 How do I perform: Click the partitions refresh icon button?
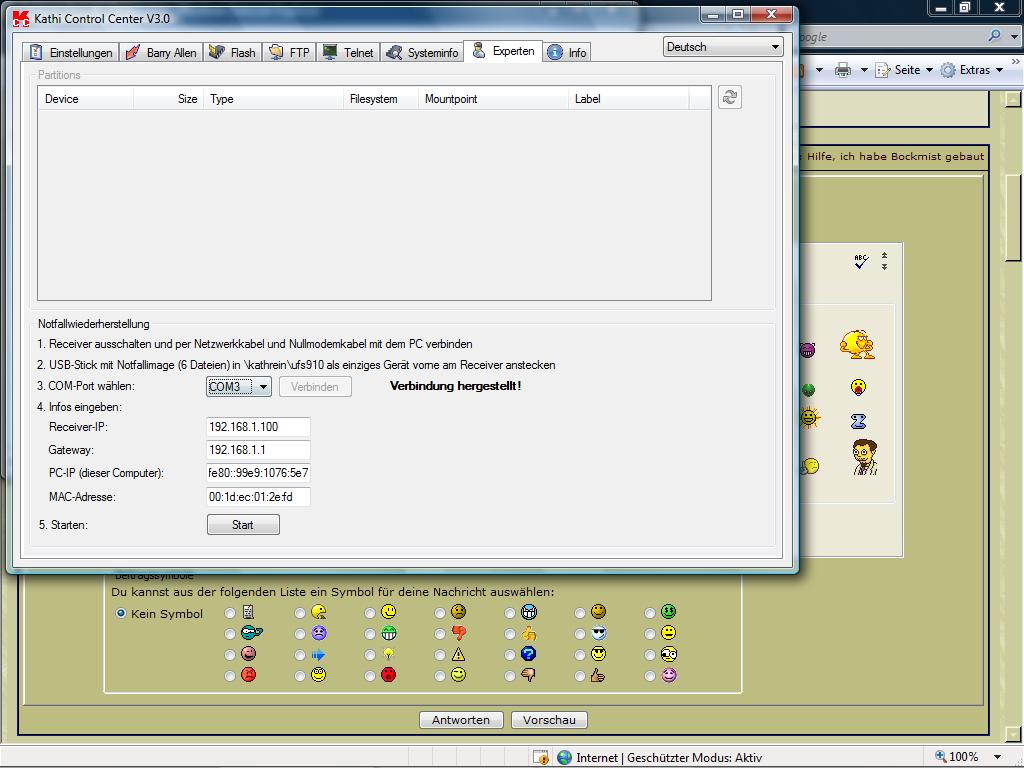(730, 97)
